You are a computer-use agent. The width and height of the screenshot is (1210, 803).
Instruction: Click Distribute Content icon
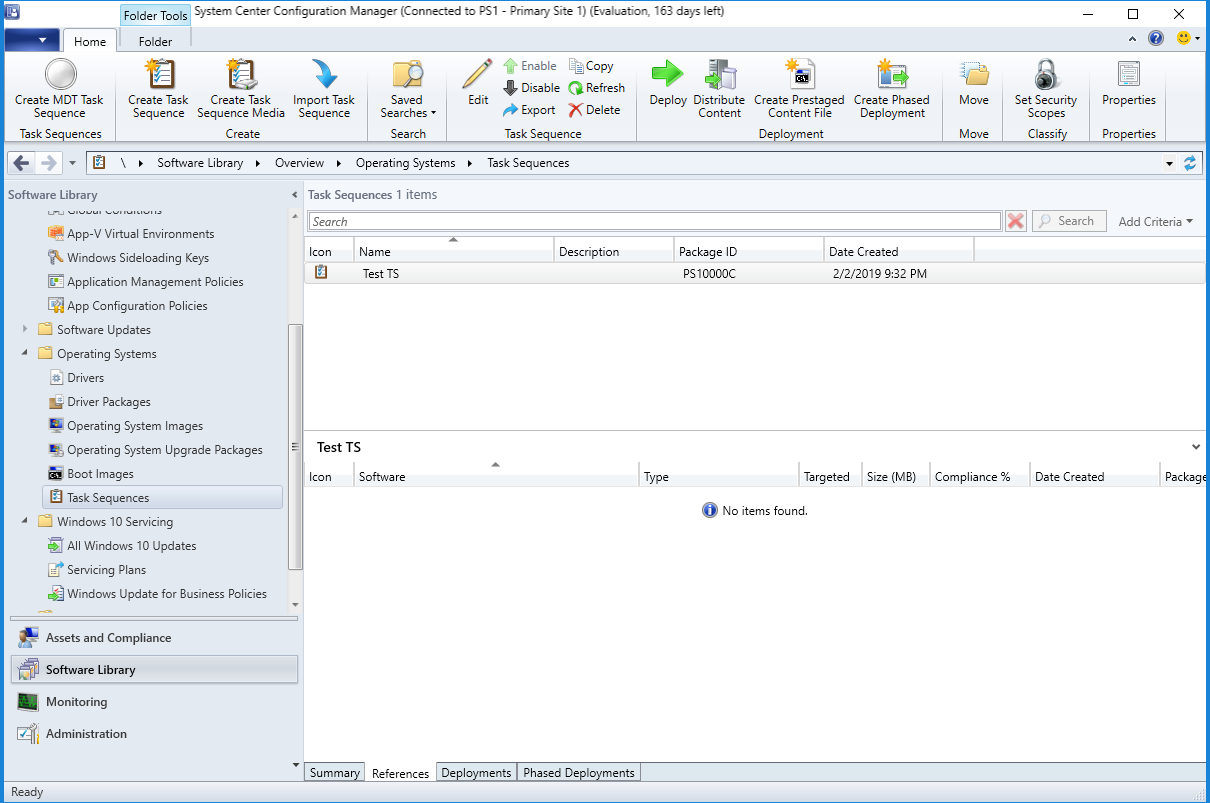point(720,75)
